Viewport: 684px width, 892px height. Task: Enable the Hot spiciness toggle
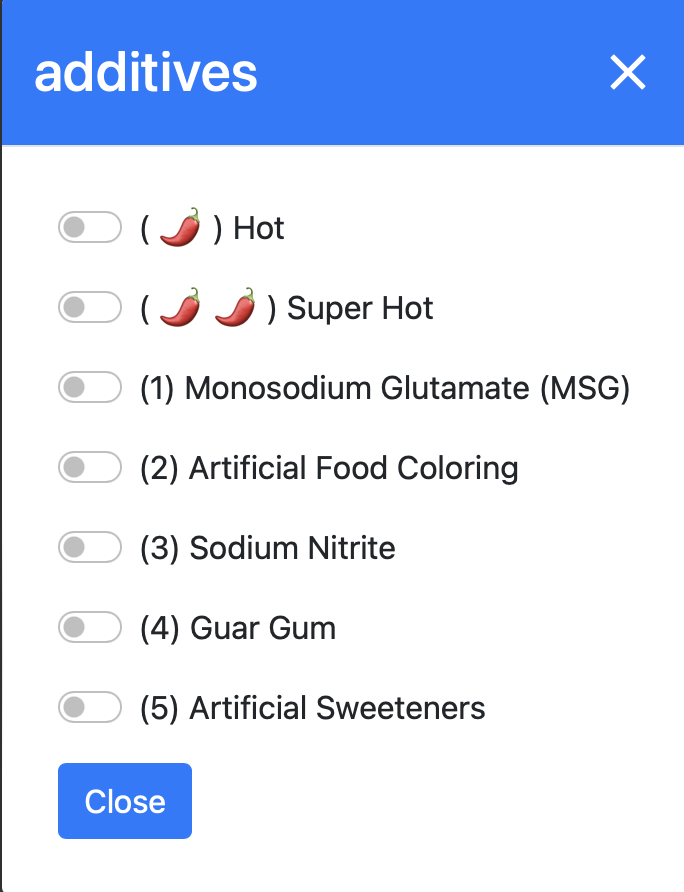pyautogui.click(x=90, y=227)
